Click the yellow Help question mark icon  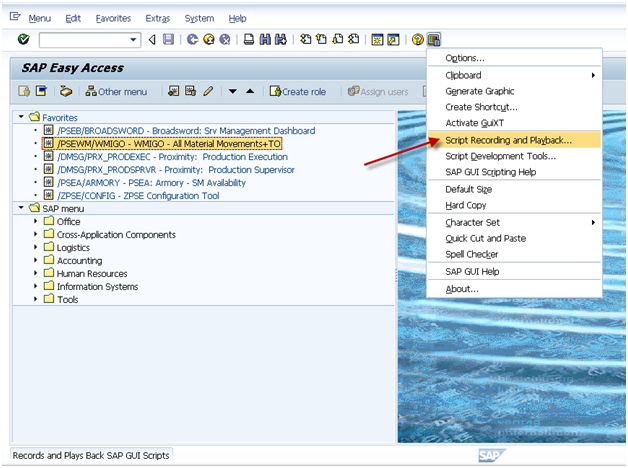point(417,40)
